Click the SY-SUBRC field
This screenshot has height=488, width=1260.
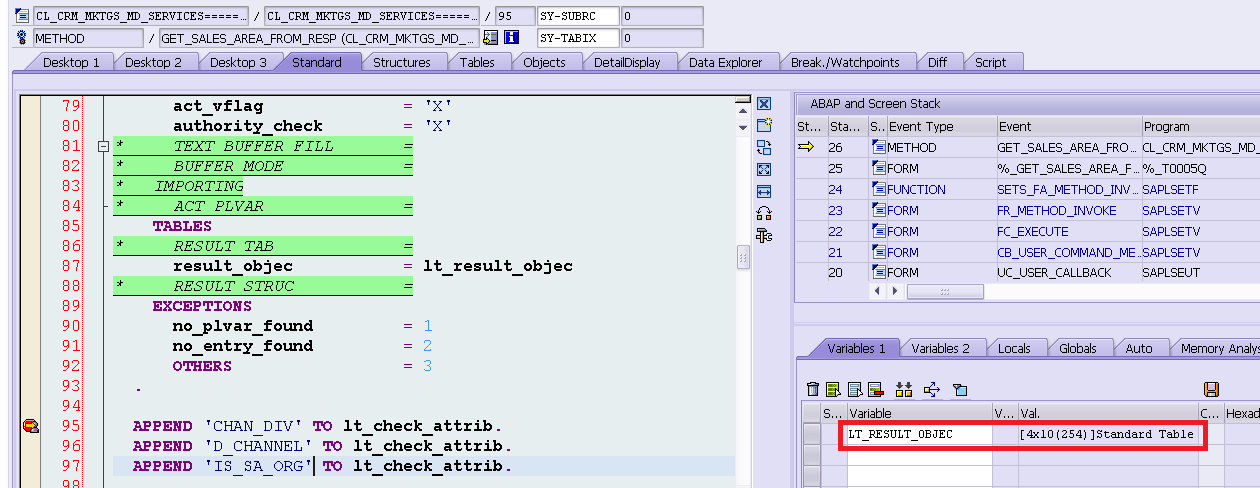578,16
